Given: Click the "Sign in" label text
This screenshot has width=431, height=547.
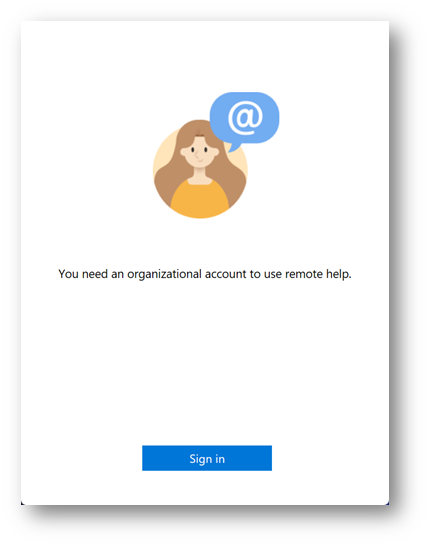Looking at the screenshot, I should pyautogui.click(x=207, y=459).
